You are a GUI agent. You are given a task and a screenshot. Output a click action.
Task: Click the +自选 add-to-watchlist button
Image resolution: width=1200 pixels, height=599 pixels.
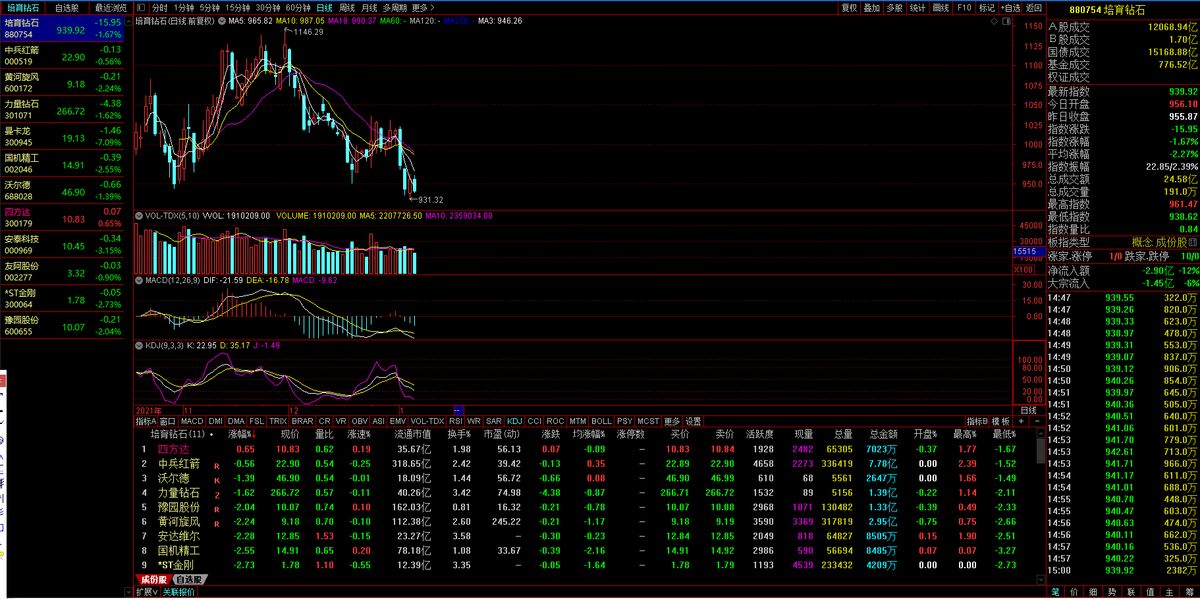[x=1009, y=7]
